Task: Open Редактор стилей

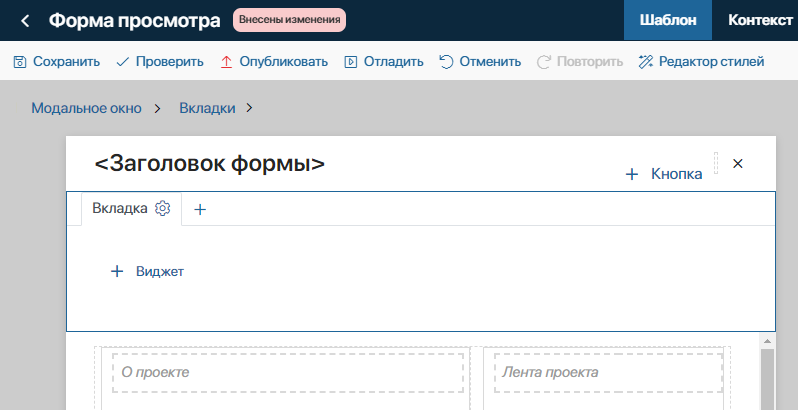Action: [711, 62]
